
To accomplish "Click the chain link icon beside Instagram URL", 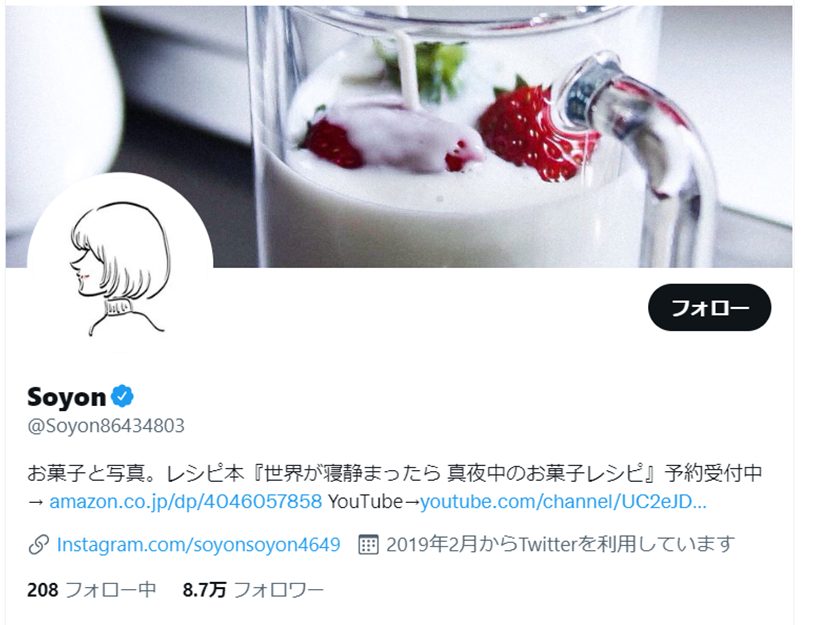I will click(x=39, y=544).
